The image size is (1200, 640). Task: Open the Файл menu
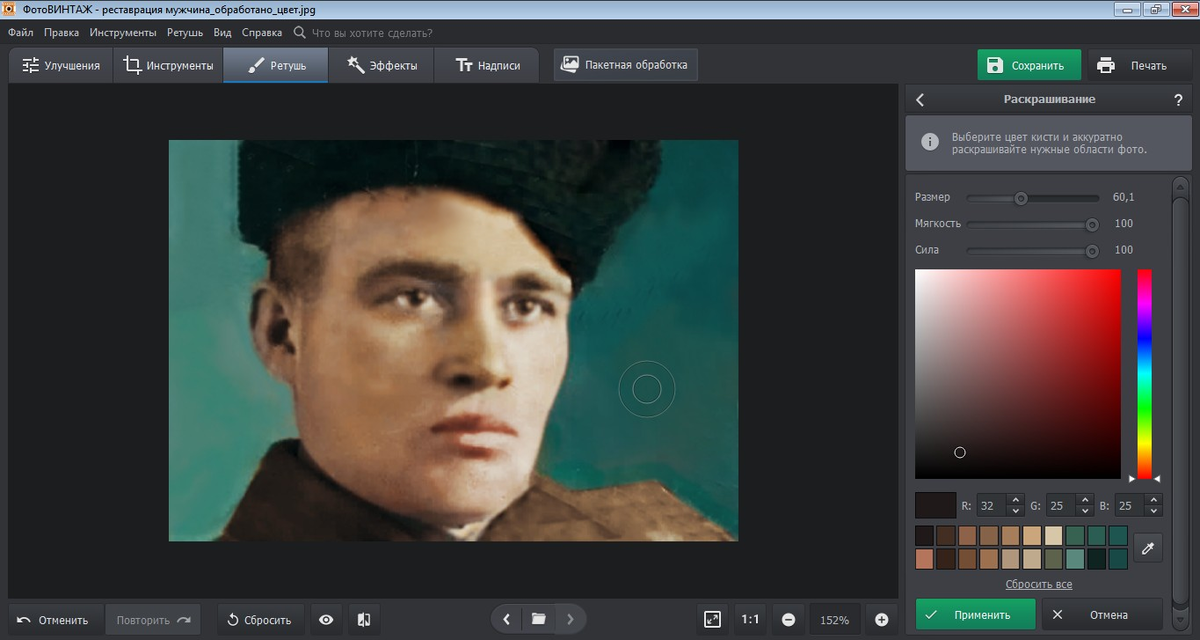click(21, 32)
